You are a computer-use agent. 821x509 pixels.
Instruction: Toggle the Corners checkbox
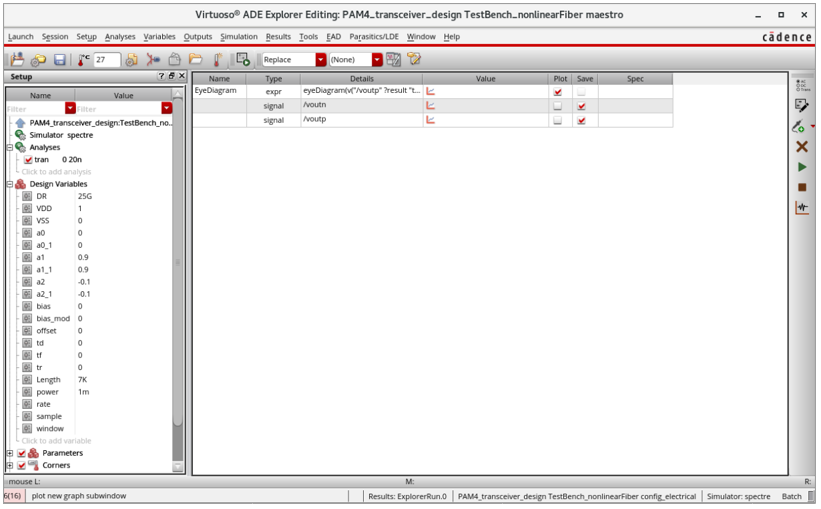pyautogui.click(x=21, y=465)
